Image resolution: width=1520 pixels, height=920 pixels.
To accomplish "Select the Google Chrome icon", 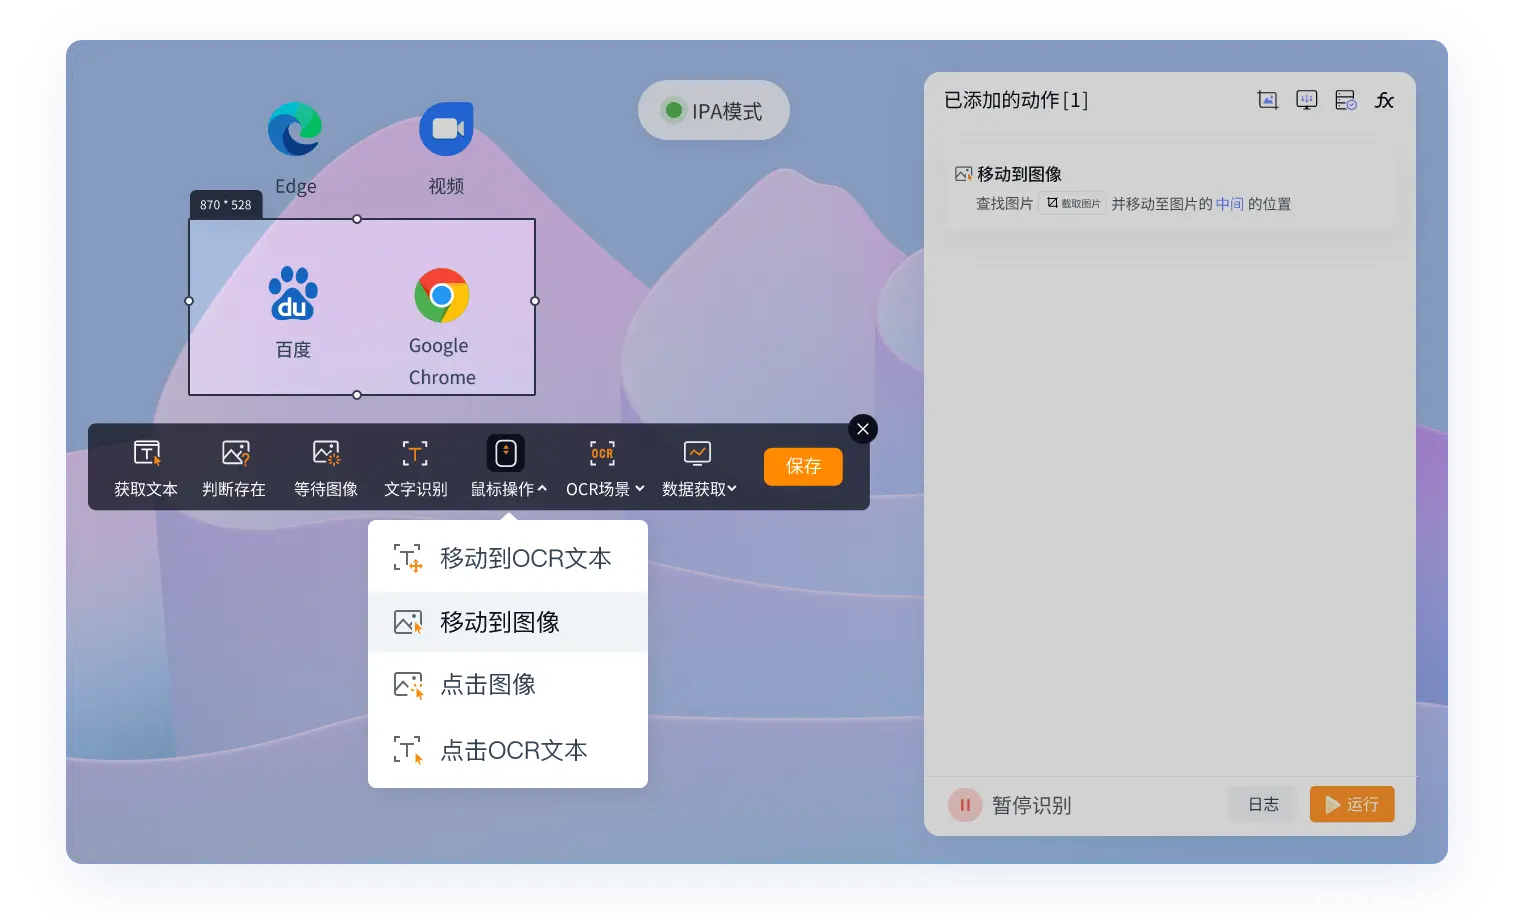I will tap(441, 295).
